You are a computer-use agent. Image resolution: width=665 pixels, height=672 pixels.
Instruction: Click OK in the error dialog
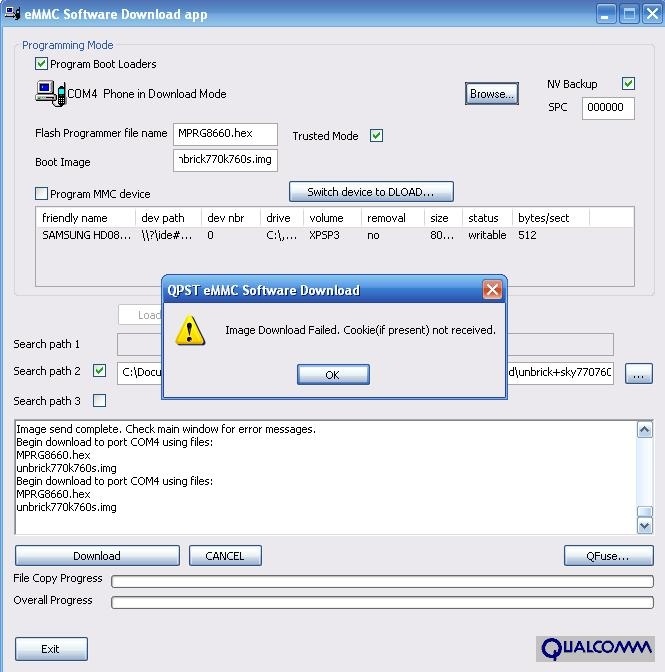click(x=333, y=375)
